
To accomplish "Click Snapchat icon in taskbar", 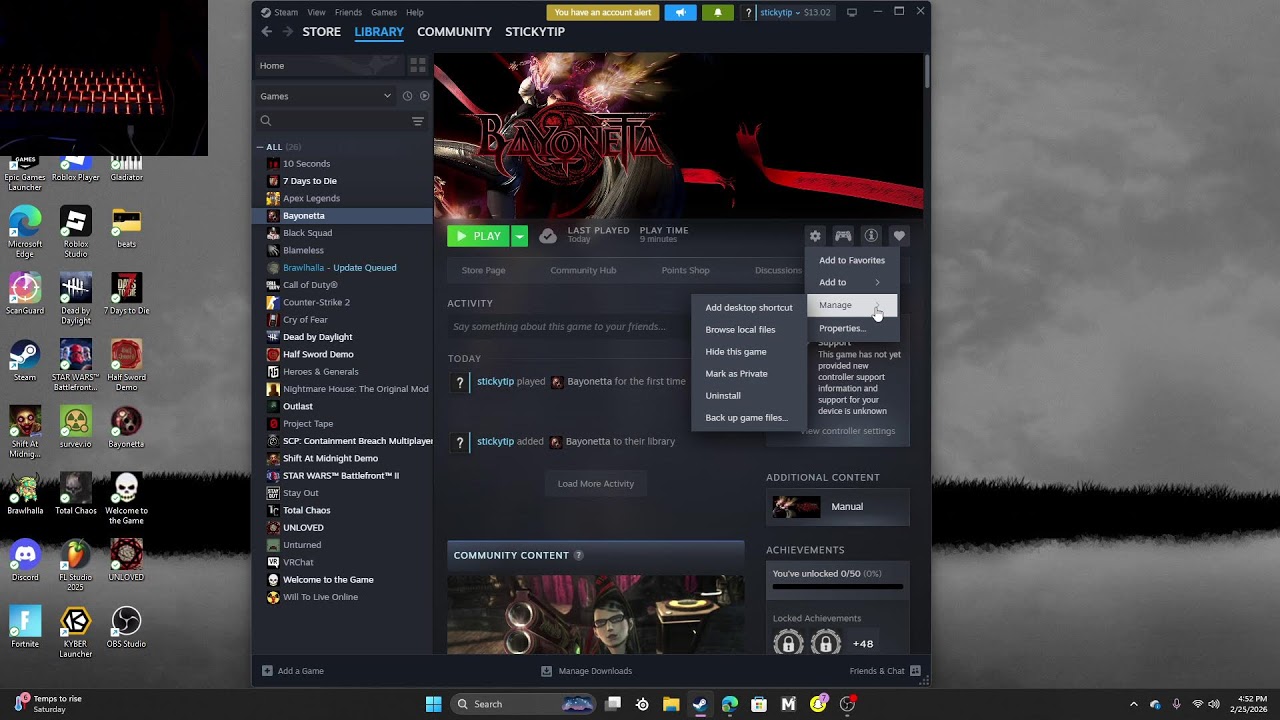I will point(818,704).
